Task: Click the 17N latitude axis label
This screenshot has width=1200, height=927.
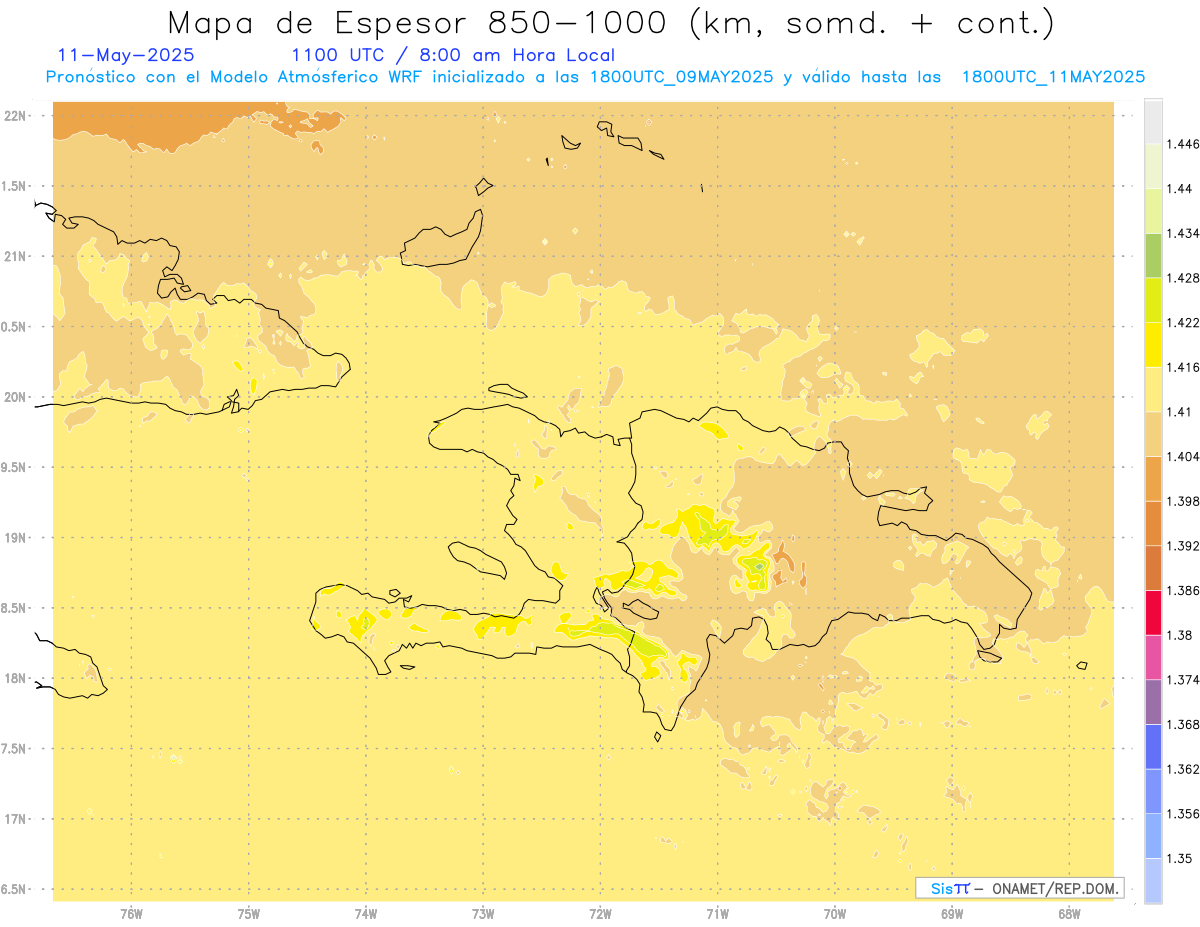Action: pos(16,819)
